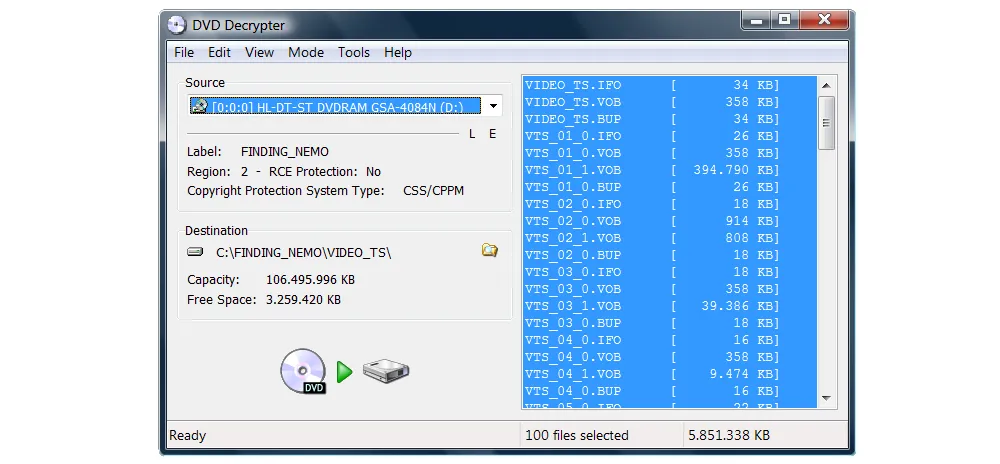
Task: Click the Region 2 value
Action: point(244,171)
